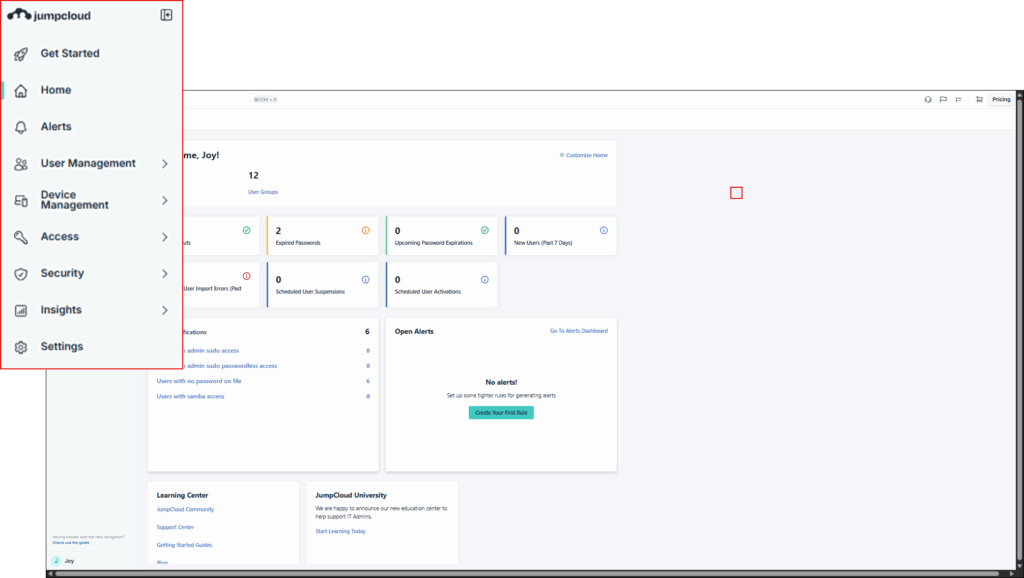The height and width of the screenshot is (578, 1024).
Task: Open the Go To Alerts Dashboard link
Action: 578,331
